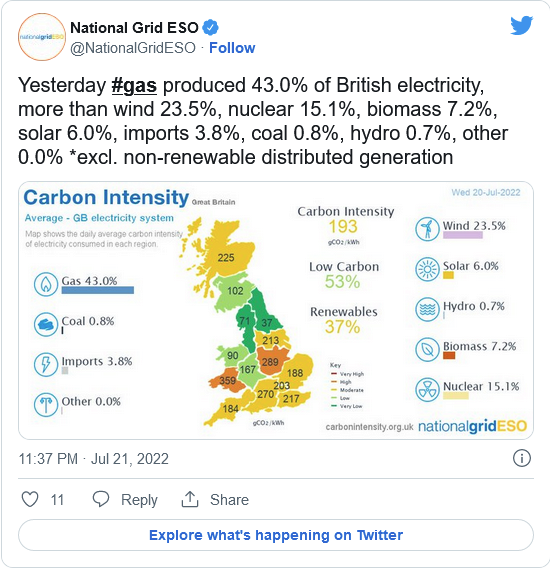Click the Nuclear radiation icon in the infographic
This screenshot has height=568, width=550.
[427, 390]
